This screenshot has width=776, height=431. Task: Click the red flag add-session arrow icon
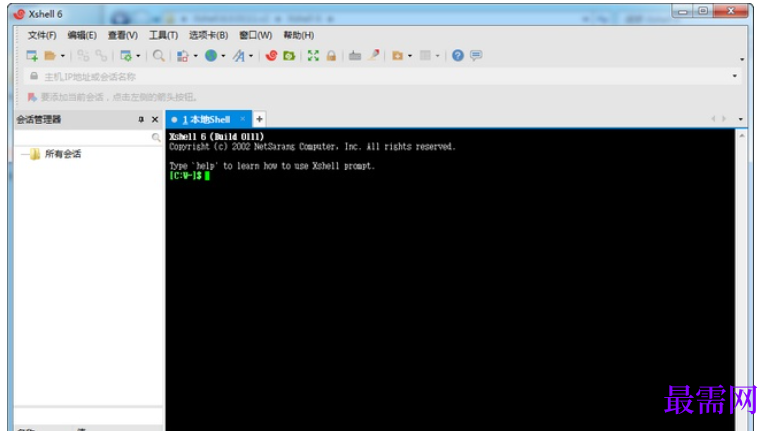(32, 97)
